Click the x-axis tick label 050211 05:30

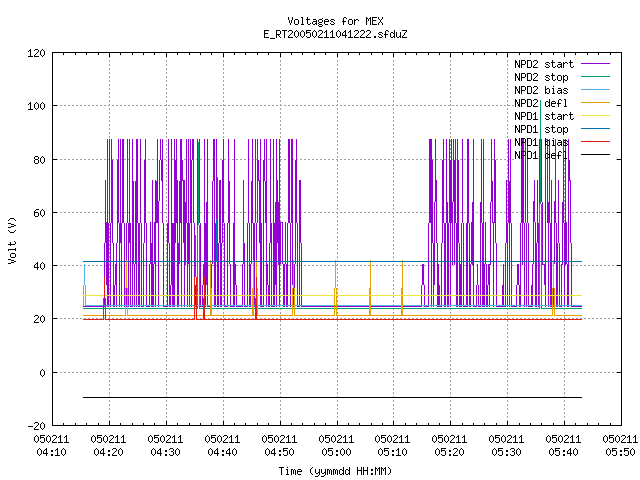[507, 446]
